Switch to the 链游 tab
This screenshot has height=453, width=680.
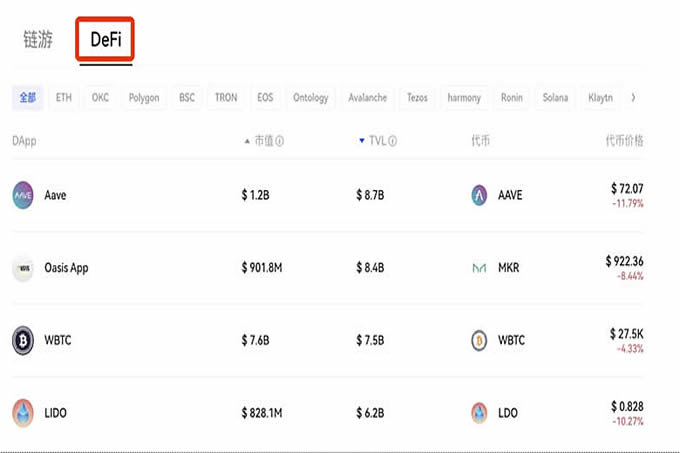click(x=38, y=41)
